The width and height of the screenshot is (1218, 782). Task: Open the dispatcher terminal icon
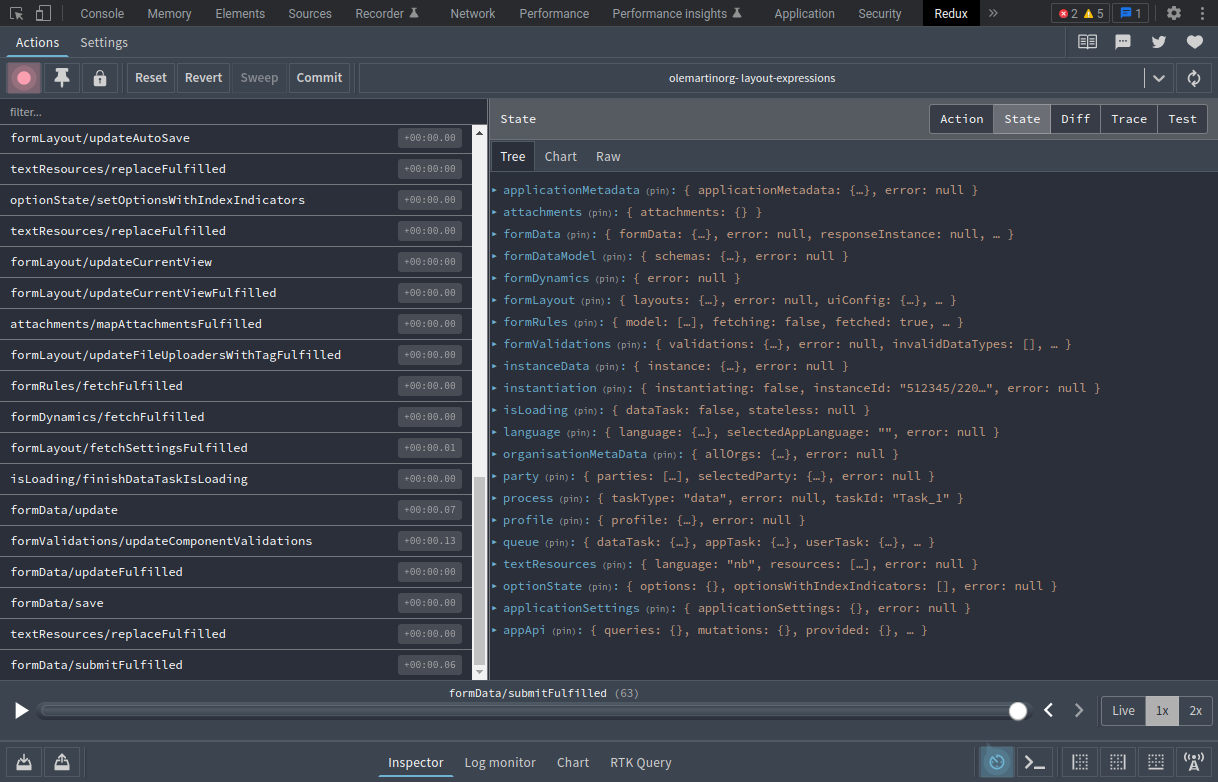[x=1035, y=762]
